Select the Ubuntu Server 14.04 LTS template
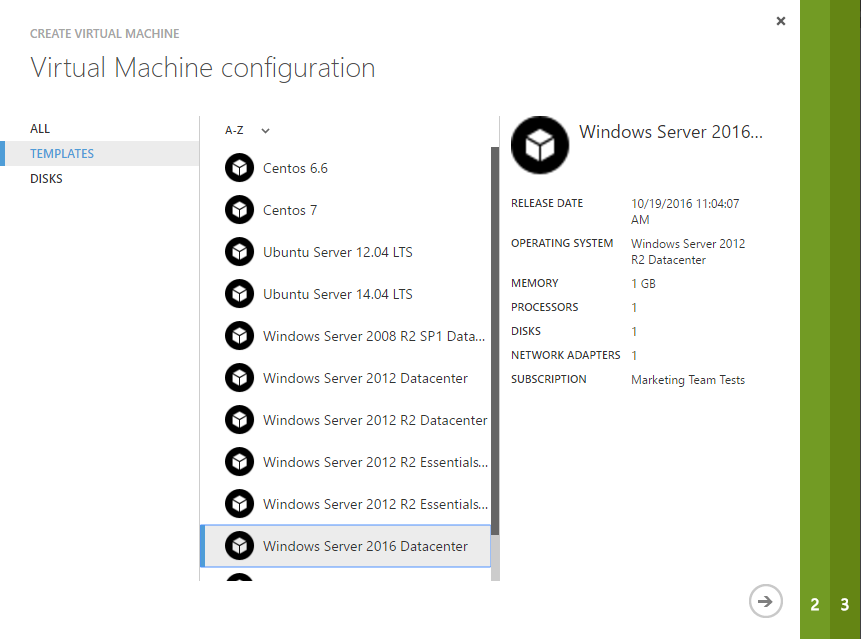Viewport: 861px width, 639px height. (346, 294)
